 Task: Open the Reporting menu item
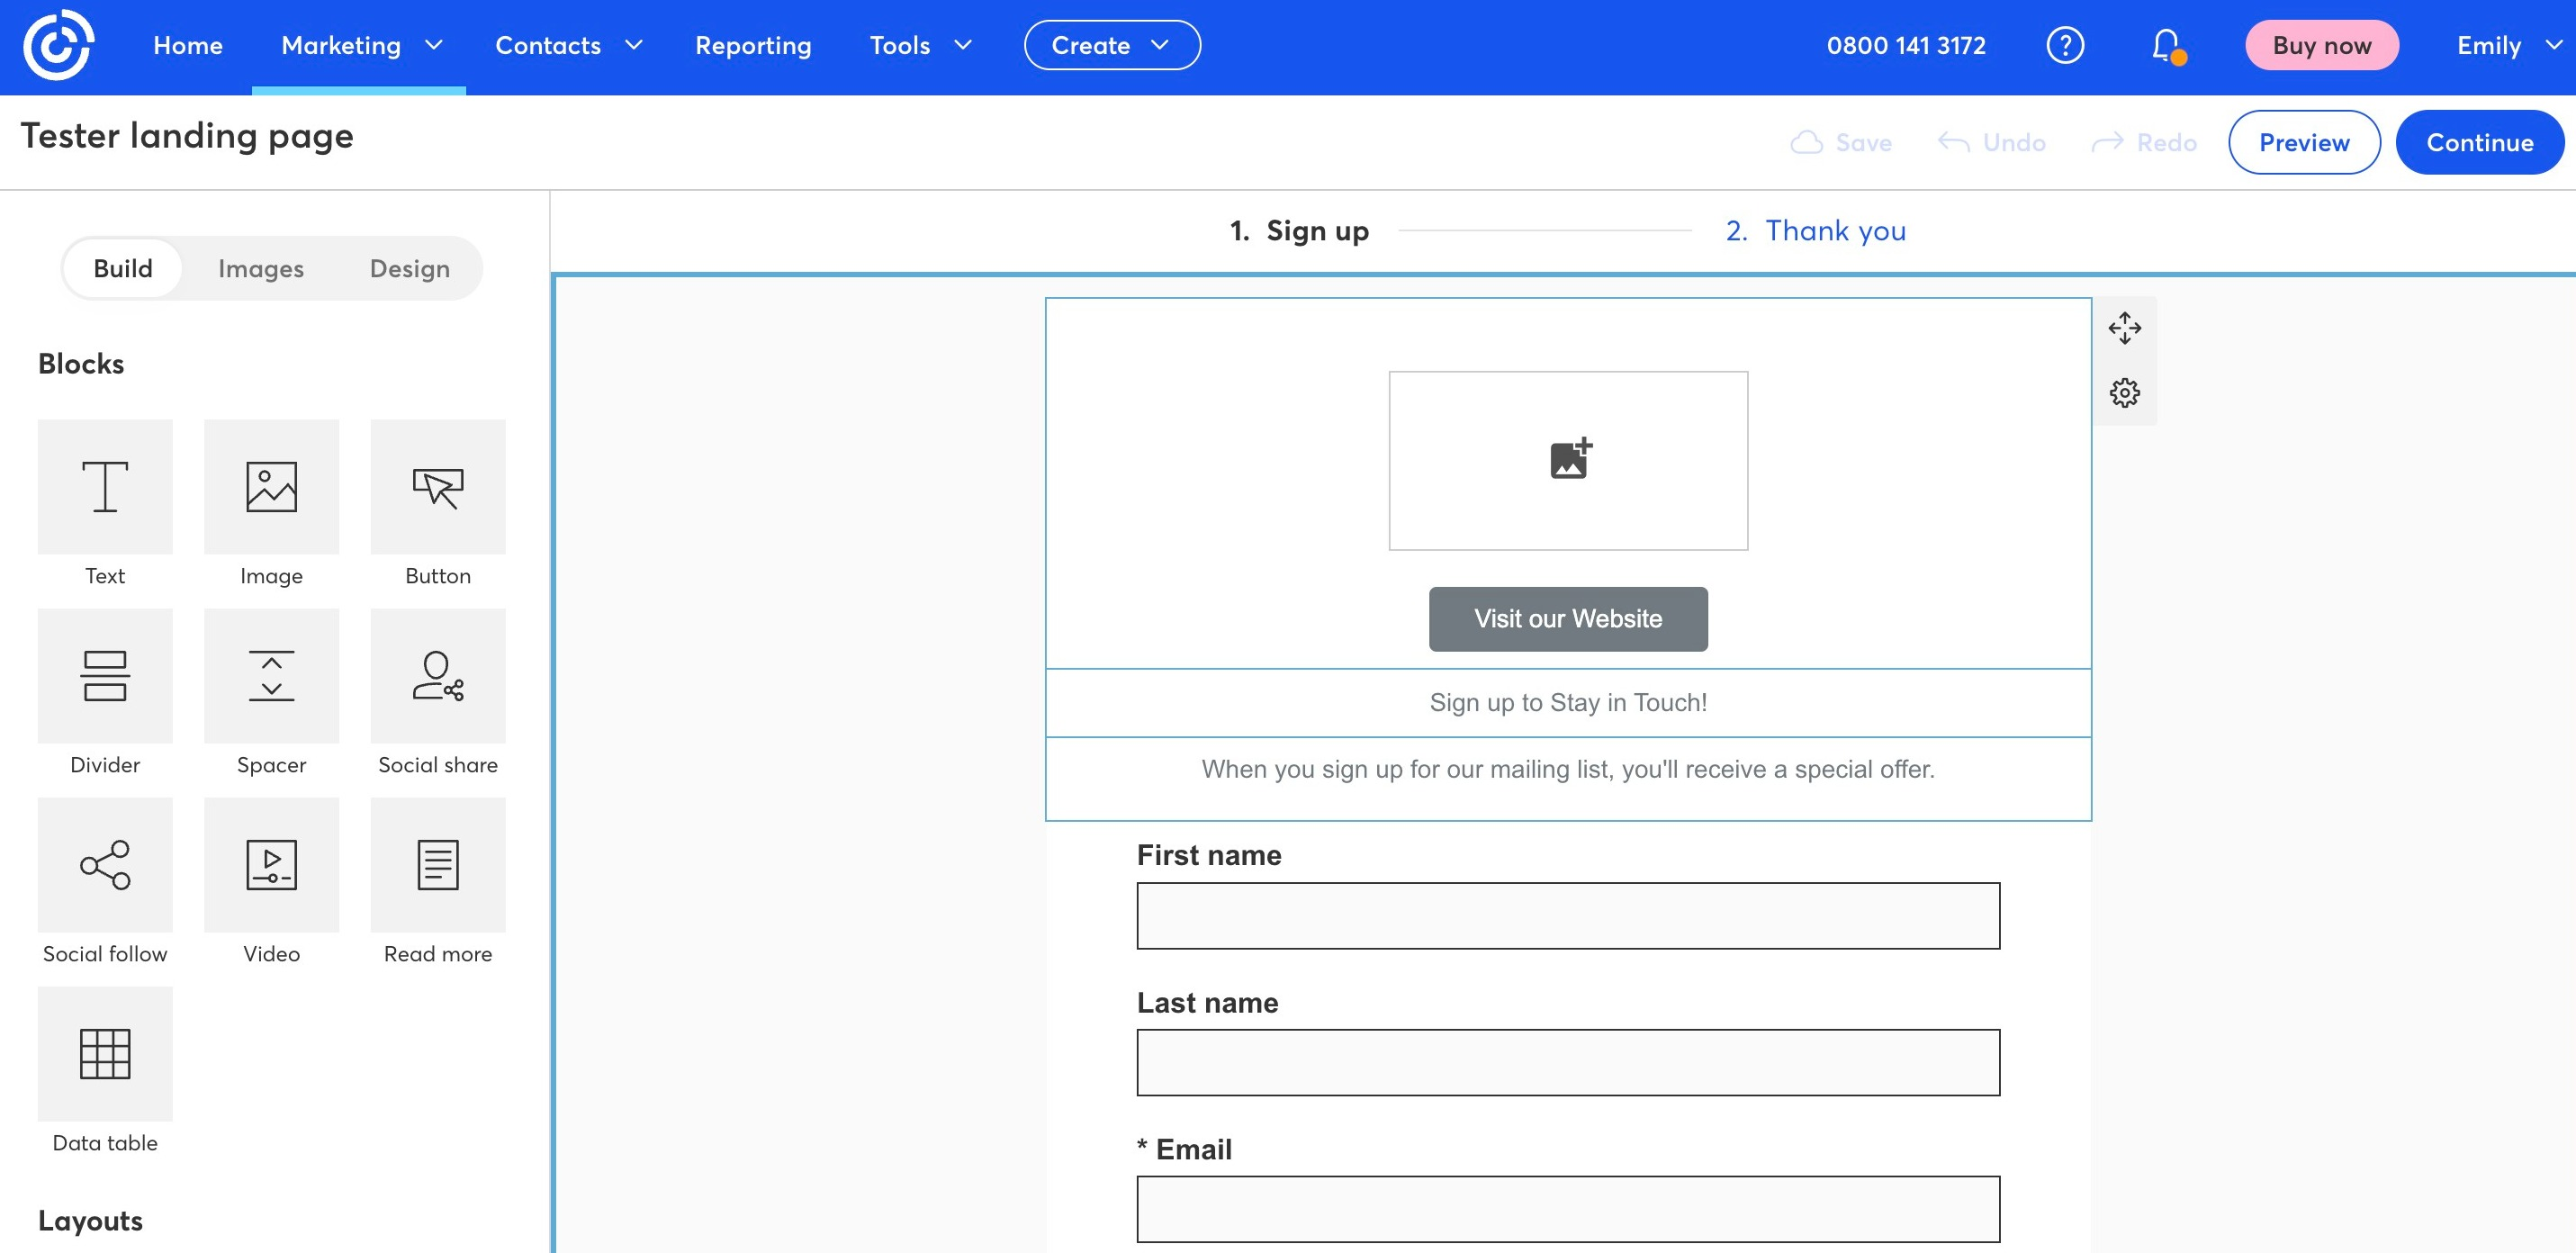click(x=753, y=45)
